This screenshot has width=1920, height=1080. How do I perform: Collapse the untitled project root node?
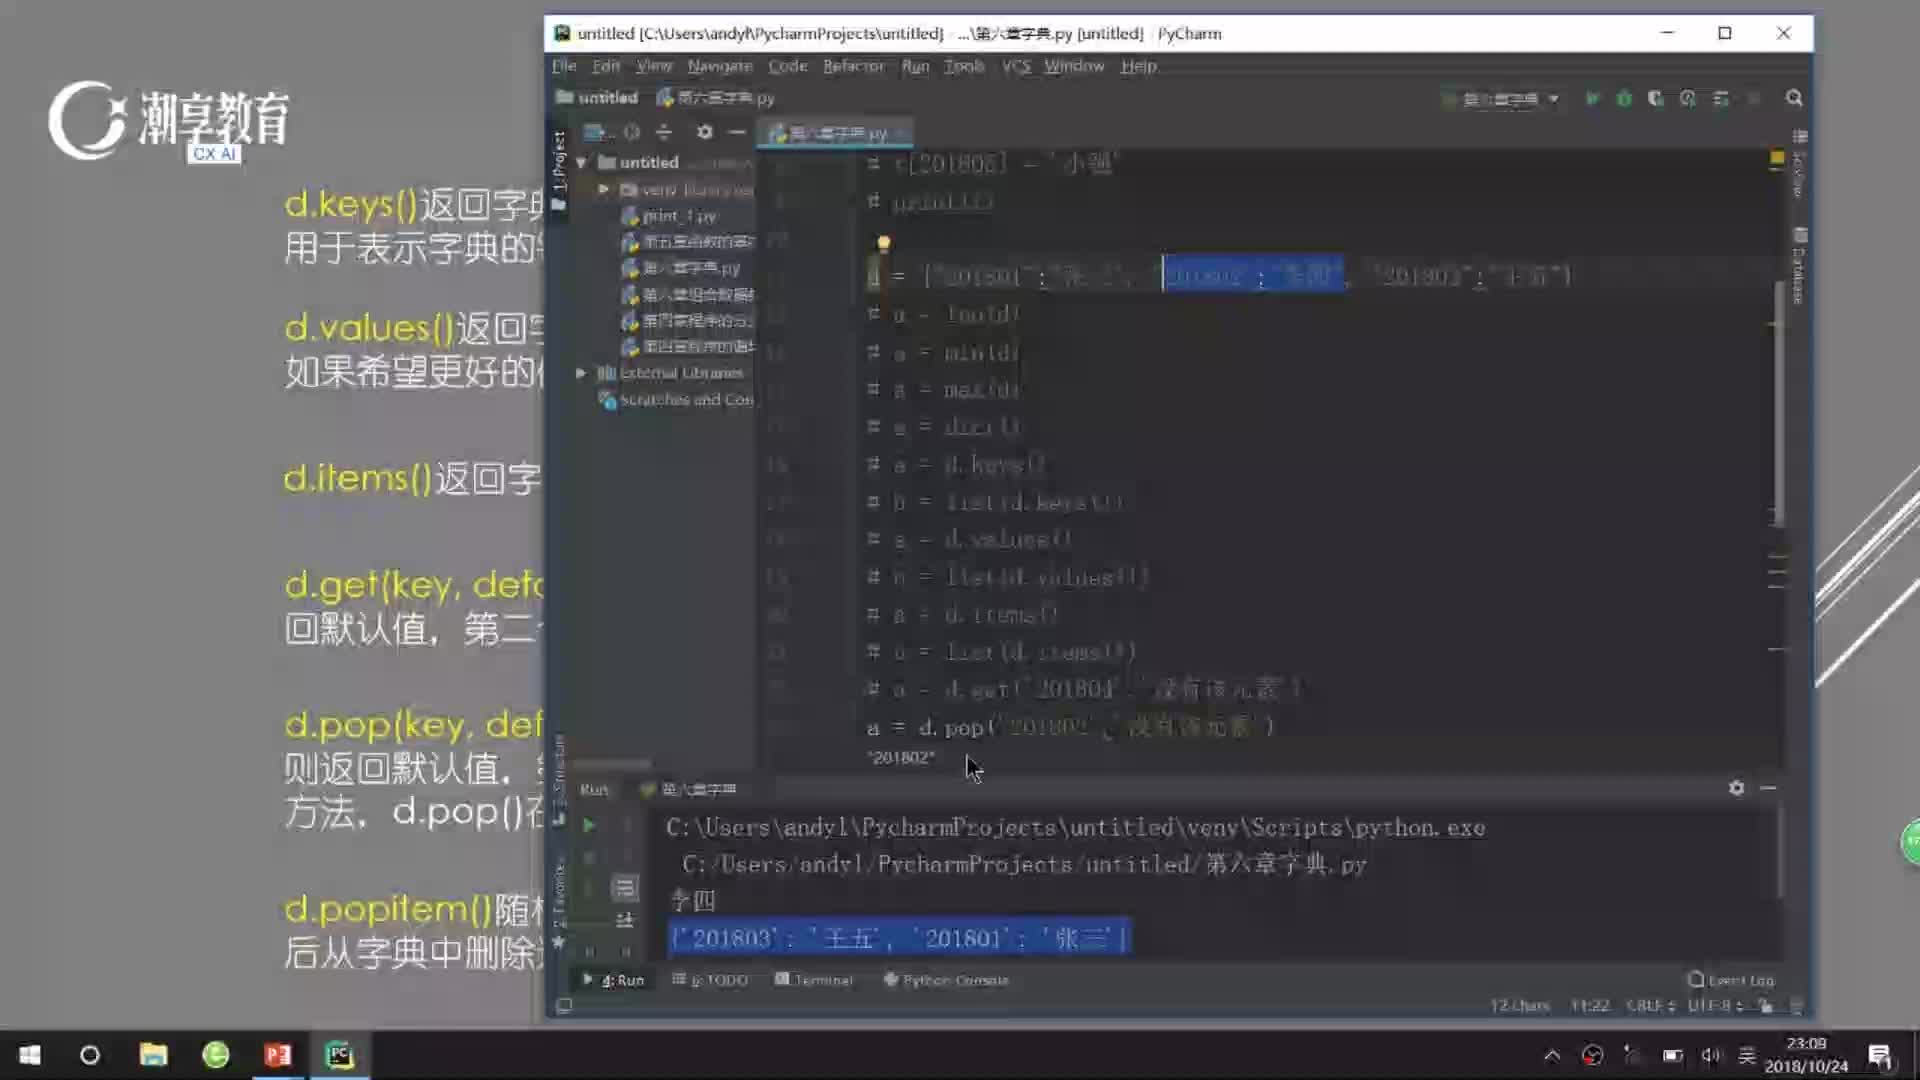pyautogui.click(x=581, y=163)
